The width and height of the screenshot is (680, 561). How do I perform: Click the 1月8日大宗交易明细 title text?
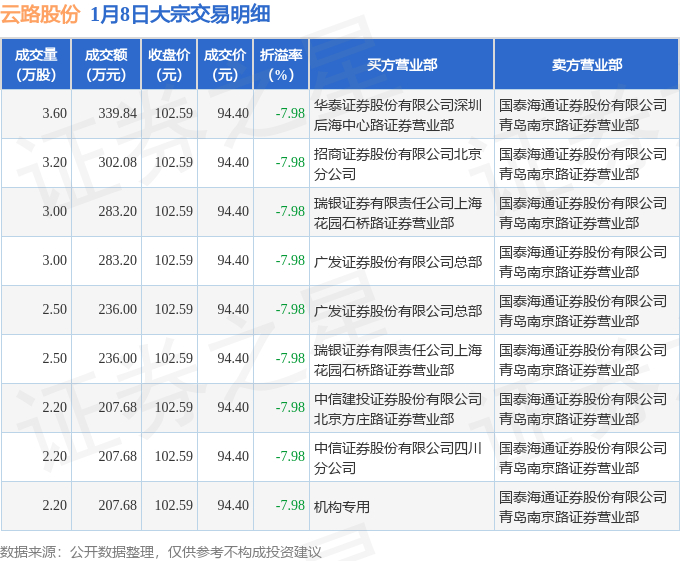(x=180, y=14)
